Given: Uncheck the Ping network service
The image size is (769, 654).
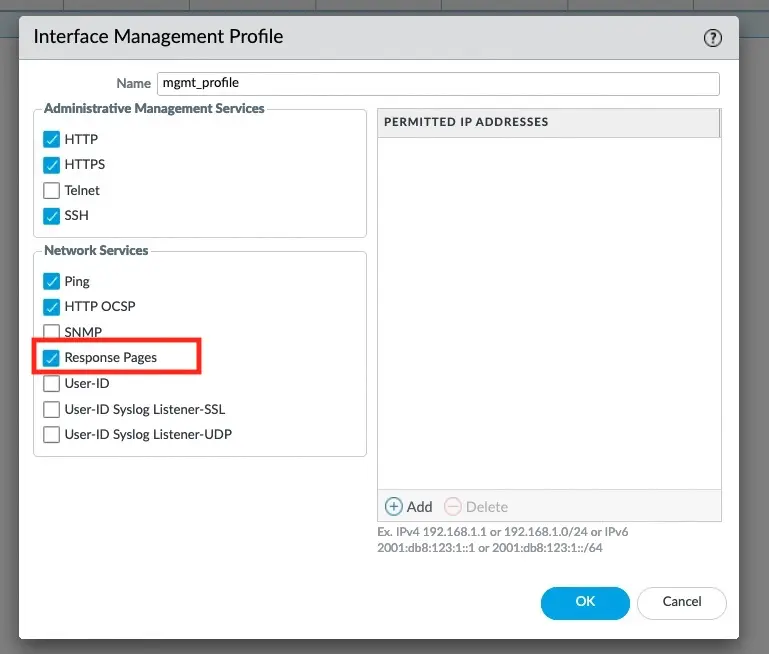Looking at the screenshot, I should 52,282.
